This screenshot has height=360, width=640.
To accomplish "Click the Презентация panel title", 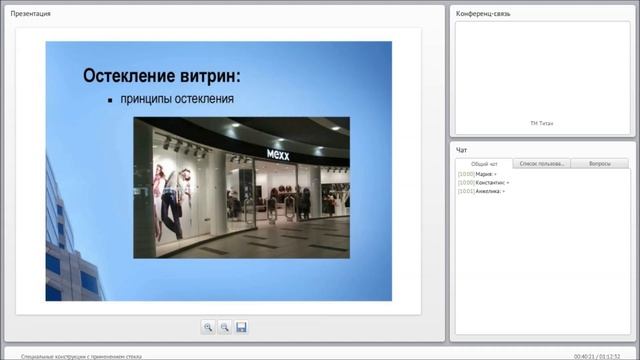I will tap(30, 13).
